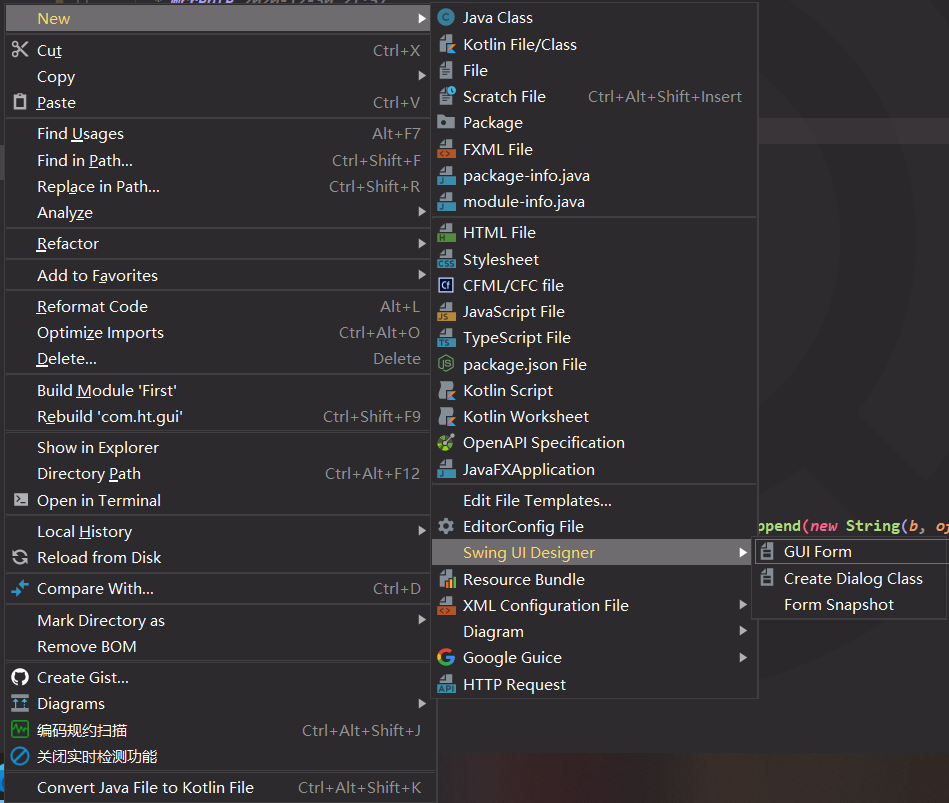
Task: Click the Create Dialog Class icon
Action: click(x=767, y=578)
